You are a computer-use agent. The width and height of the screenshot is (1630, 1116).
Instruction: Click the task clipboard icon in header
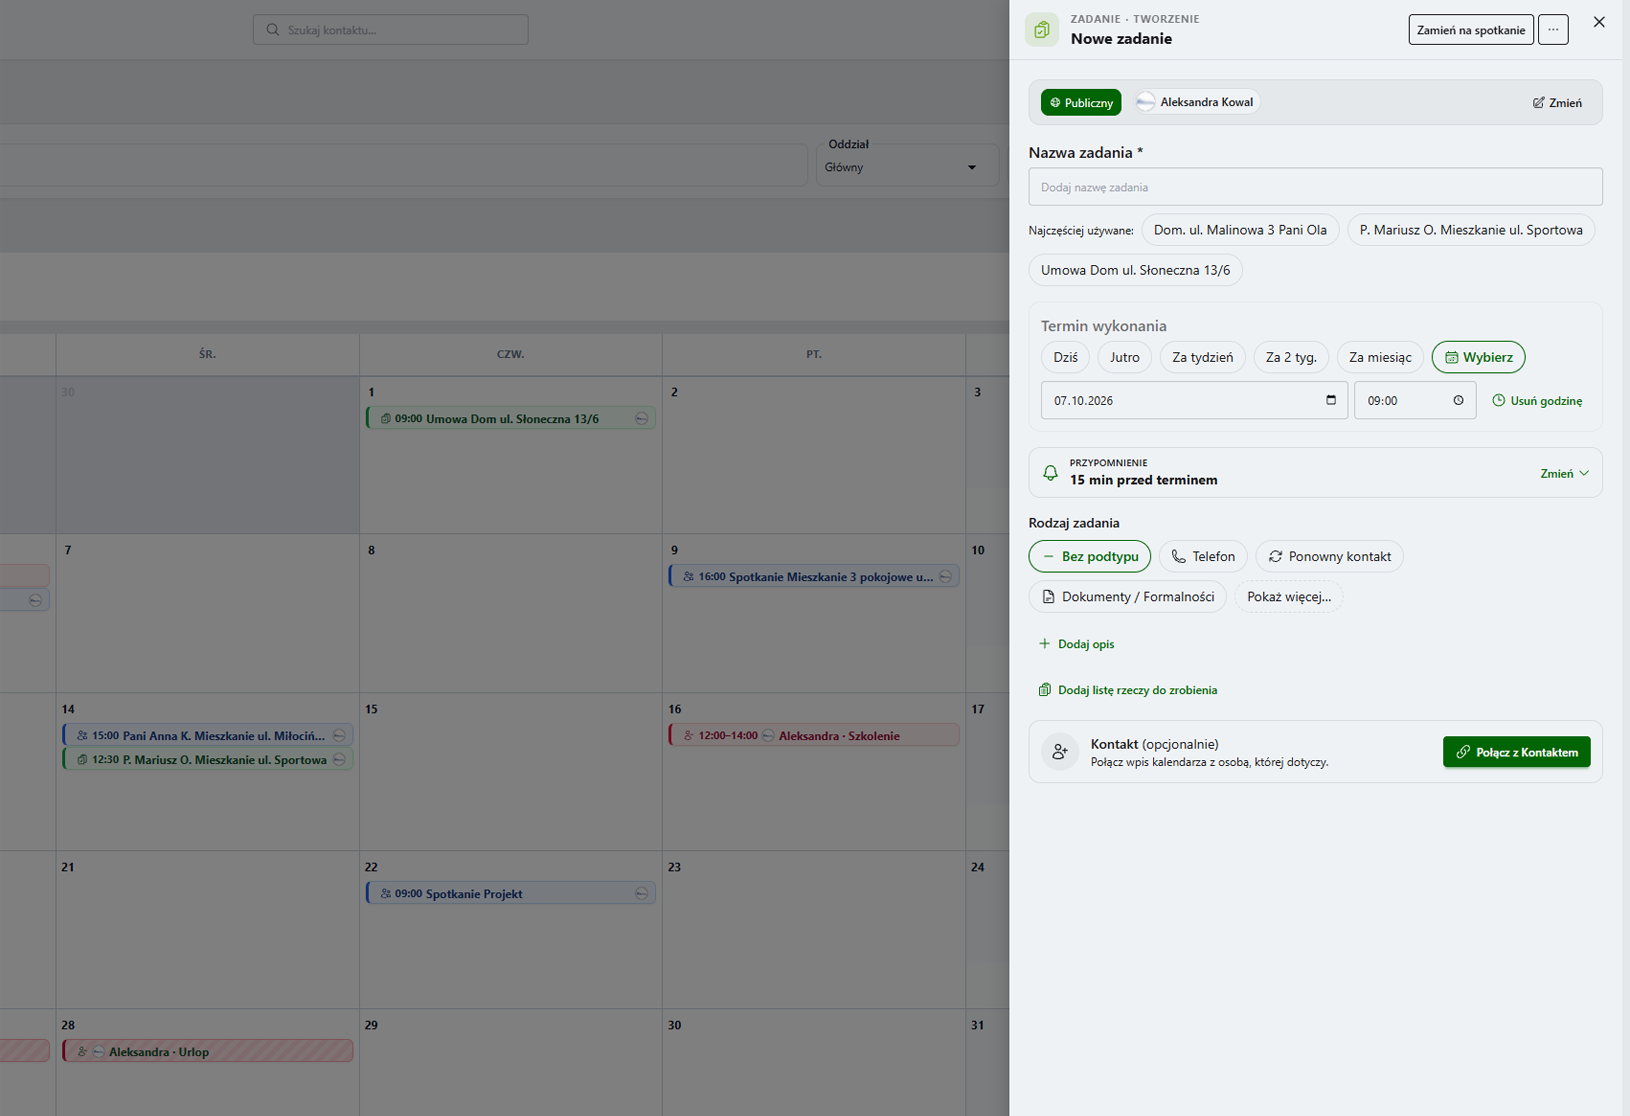1042,30
